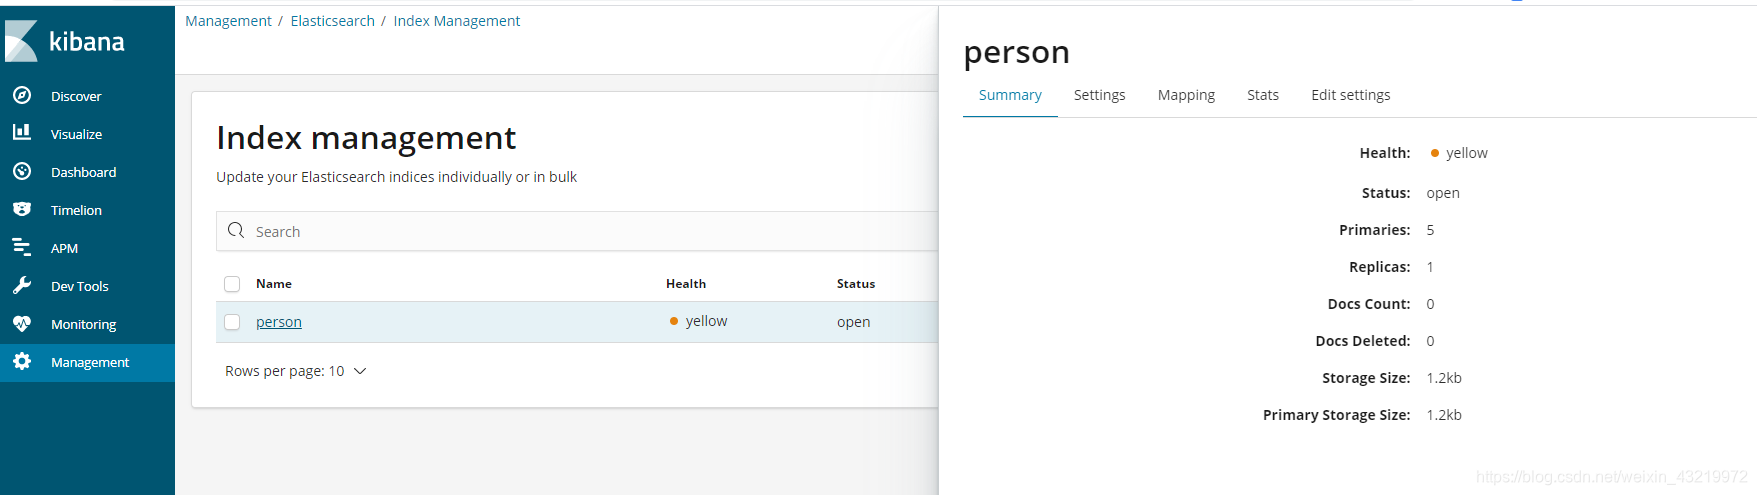Go to Discover in the sidebar
Screen dimensions: 1757x495
pyautogui.click(x=76, y=96)
